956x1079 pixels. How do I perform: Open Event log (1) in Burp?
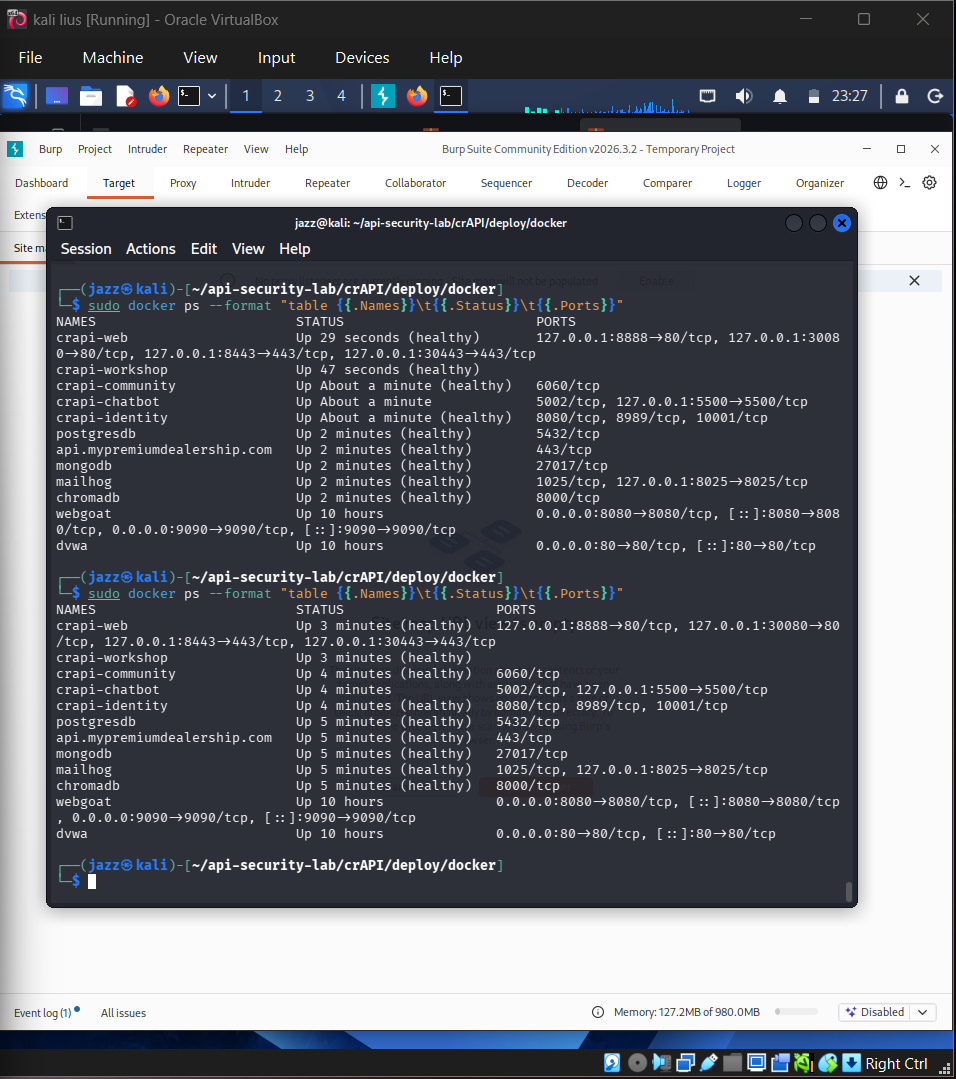coord(43,1013)
